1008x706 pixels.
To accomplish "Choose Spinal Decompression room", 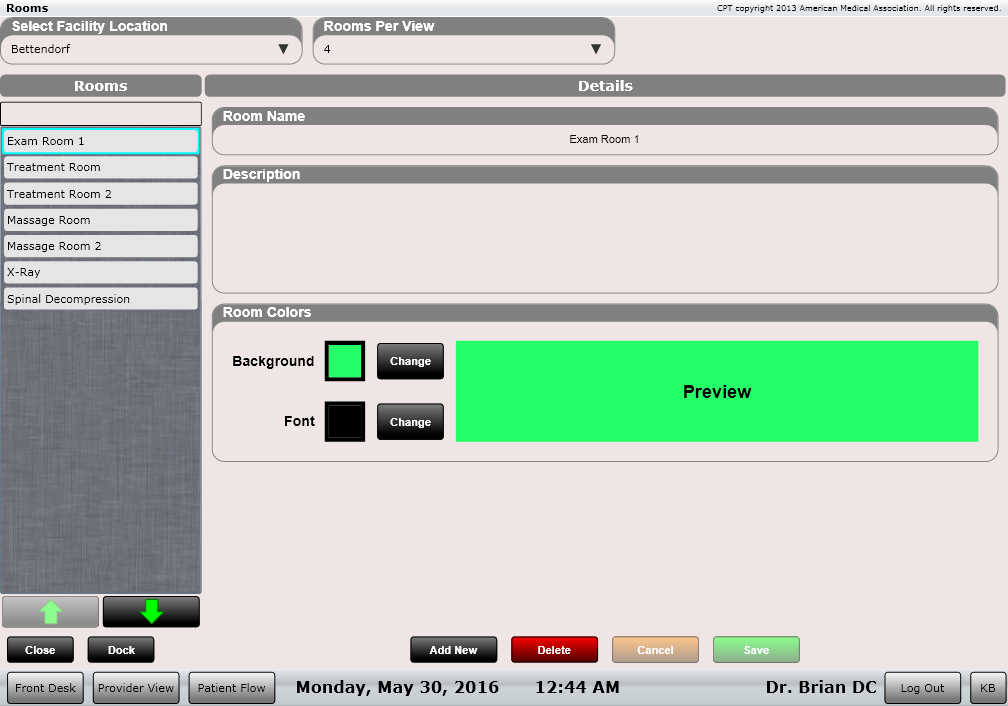I will (101, 299).
